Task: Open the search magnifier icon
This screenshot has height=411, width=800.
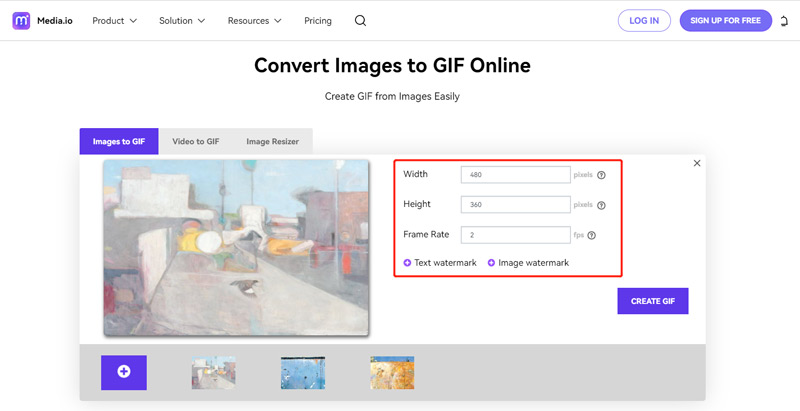Action: 360,21
